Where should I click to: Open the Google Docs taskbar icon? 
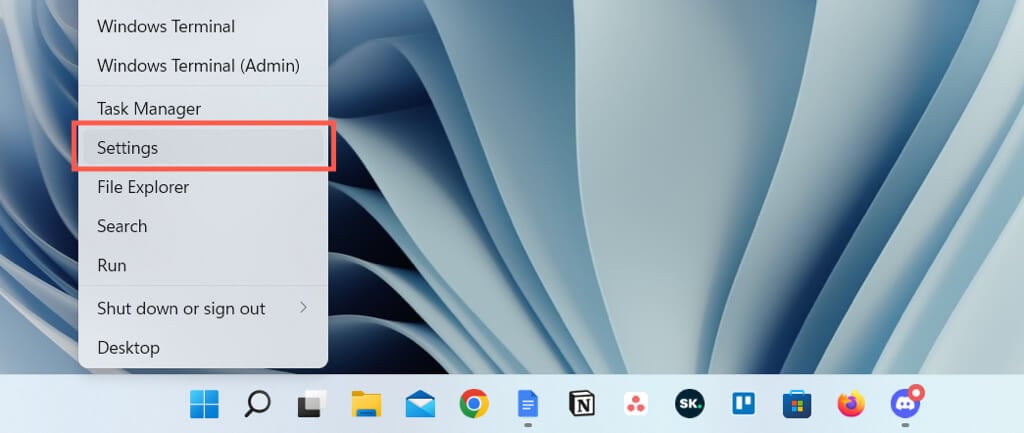[528, 404]
